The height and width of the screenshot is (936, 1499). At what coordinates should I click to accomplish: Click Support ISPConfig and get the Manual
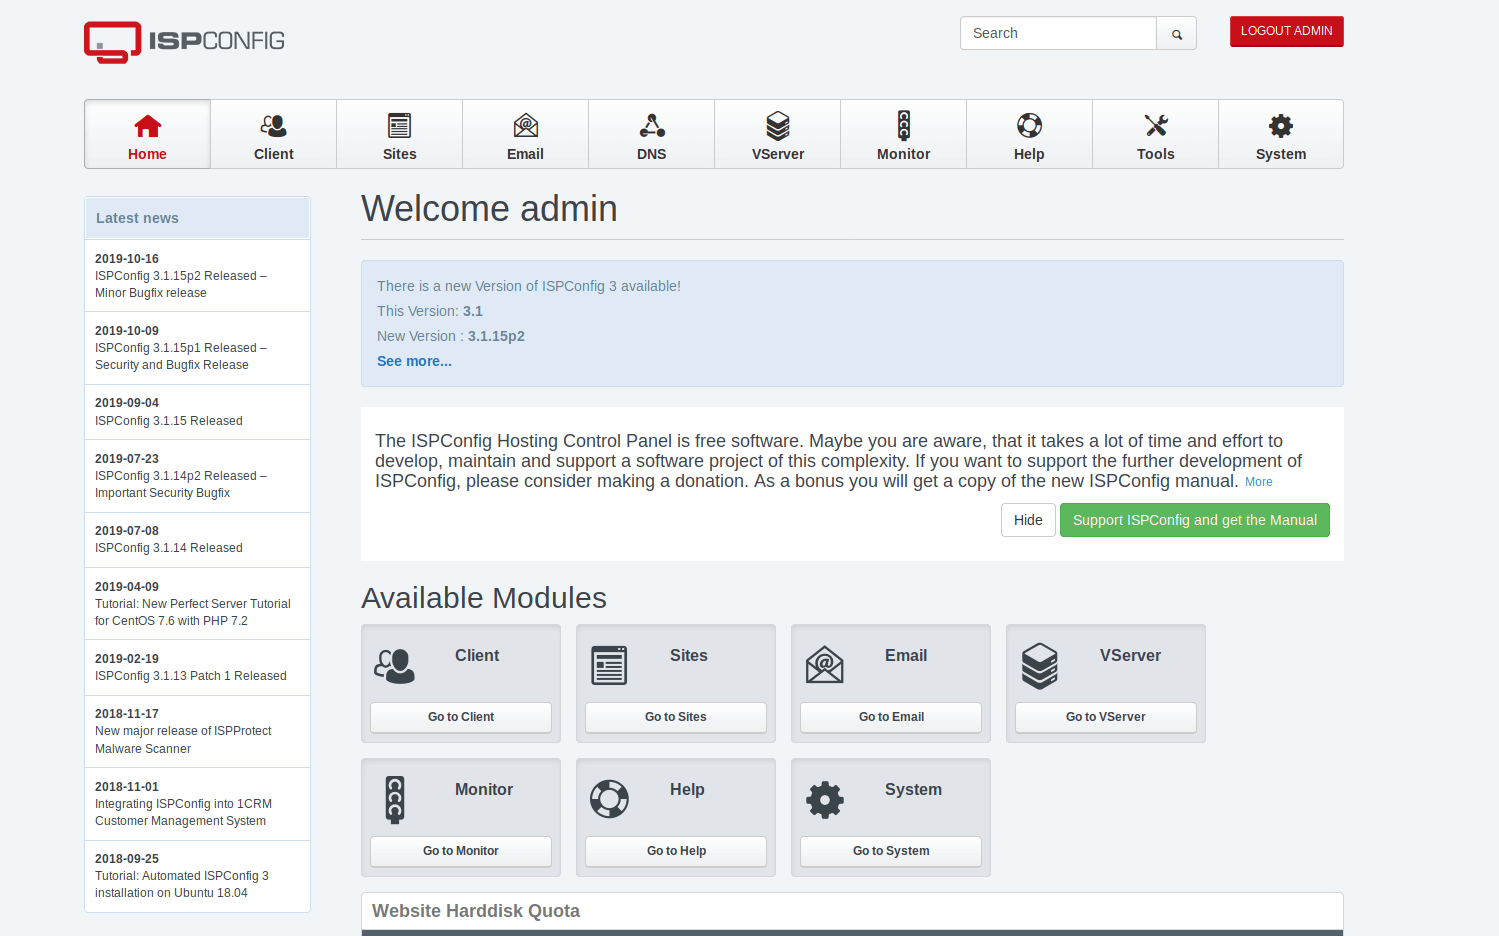1194,520
